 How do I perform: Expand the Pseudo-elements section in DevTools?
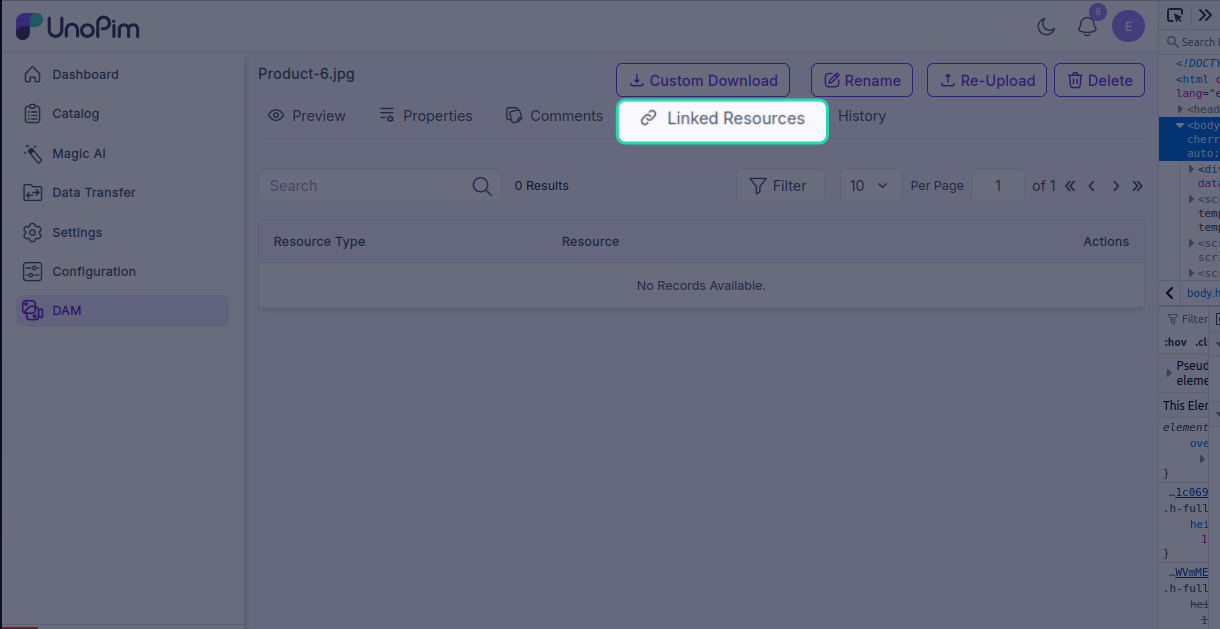pos(1168,373)
